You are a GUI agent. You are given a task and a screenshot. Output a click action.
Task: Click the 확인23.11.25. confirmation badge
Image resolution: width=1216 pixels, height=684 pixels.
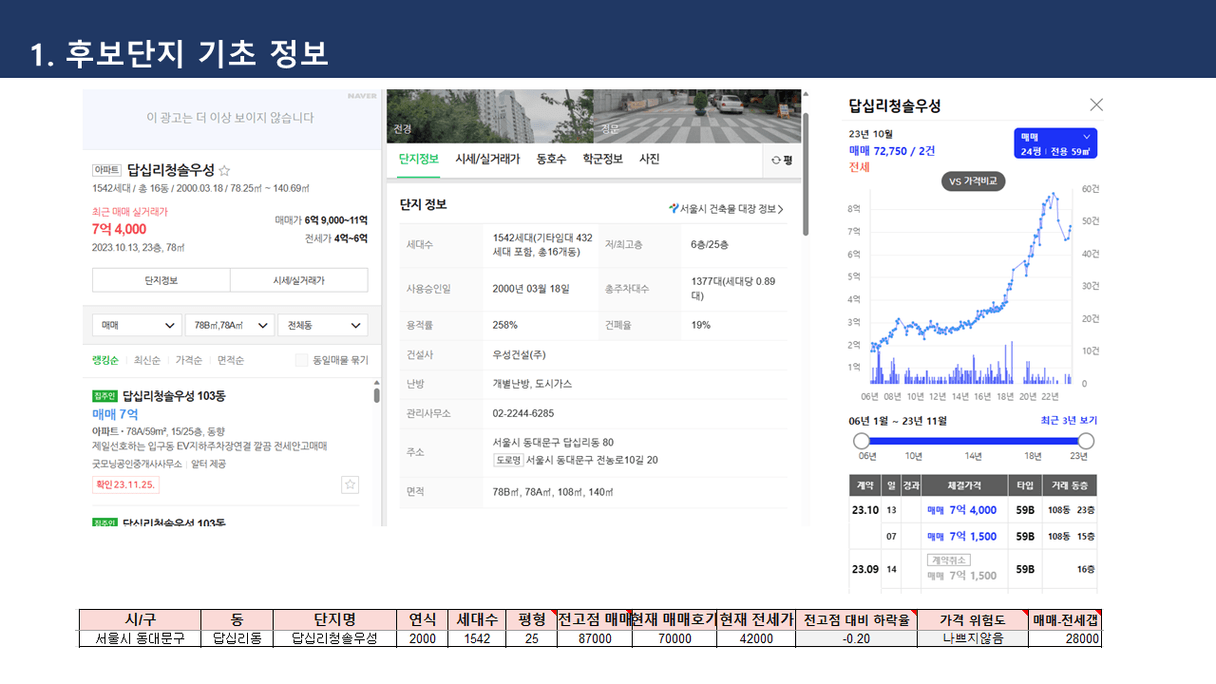(126, 485)
